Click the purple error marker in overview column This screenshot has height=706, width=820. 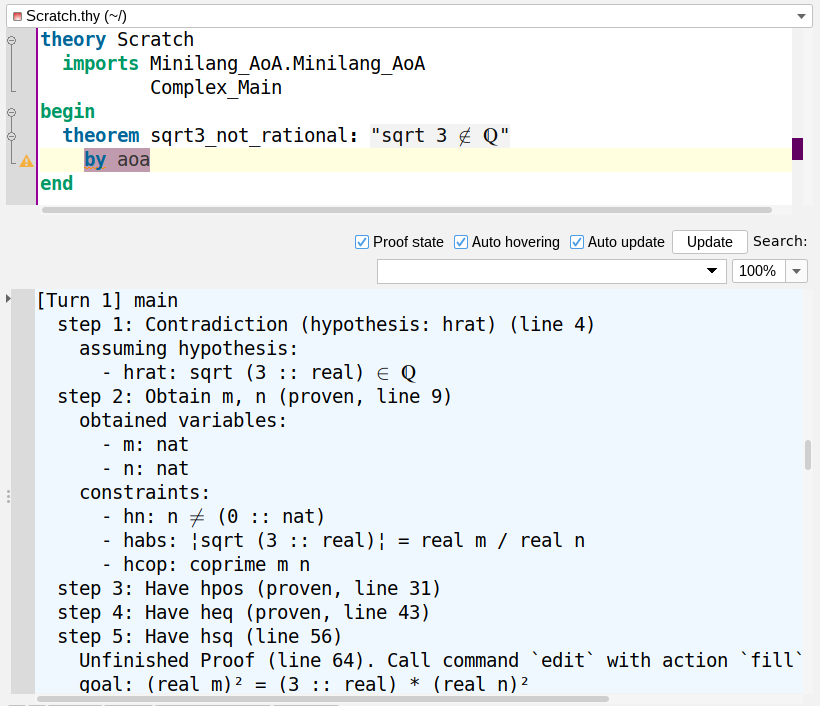coord(798,149)
